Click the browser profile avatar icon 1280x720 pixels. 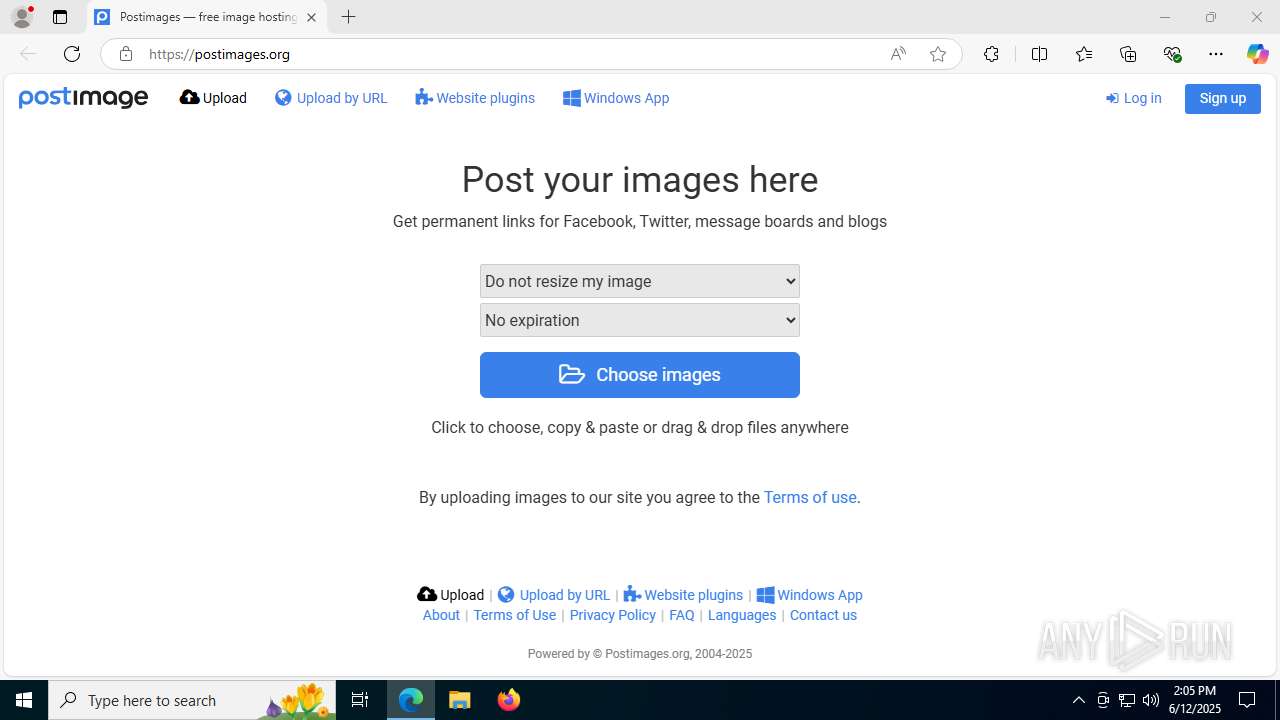pyautogui.click(x=22, y=17)
